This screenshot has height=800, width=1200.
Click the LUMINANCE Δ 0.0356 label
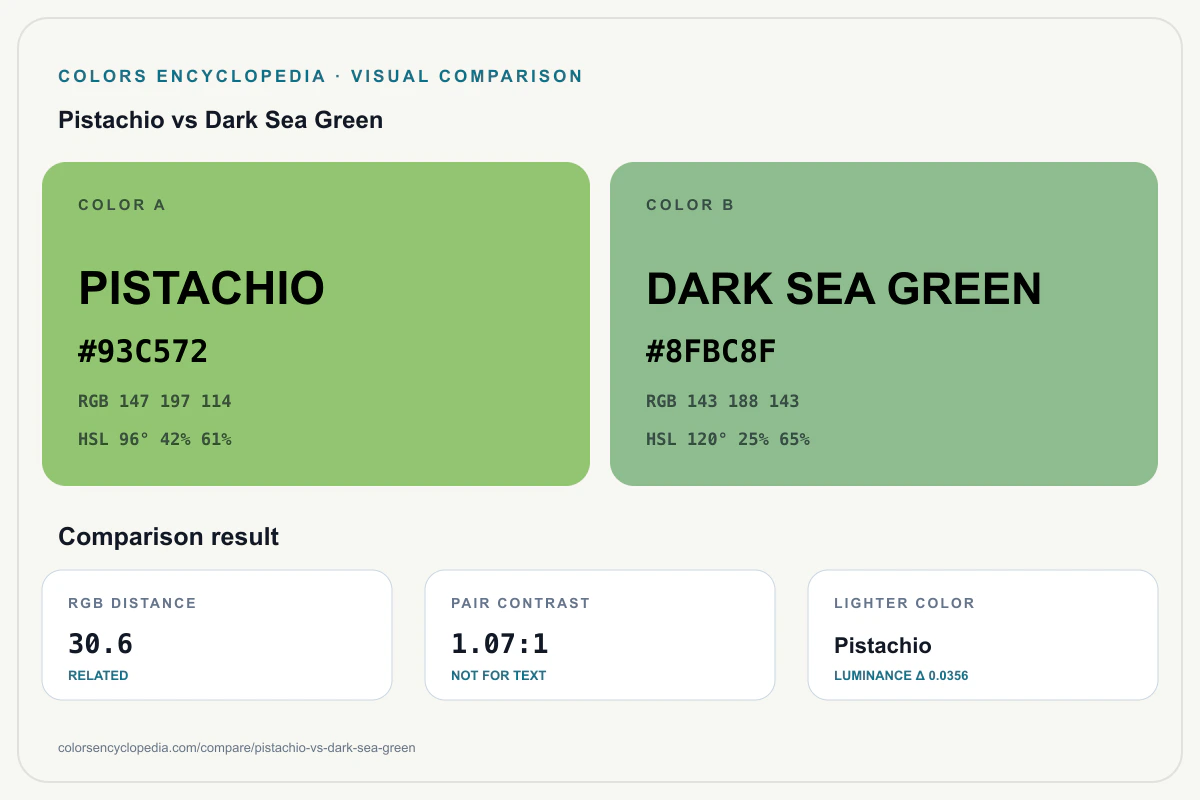click(901, 676)
